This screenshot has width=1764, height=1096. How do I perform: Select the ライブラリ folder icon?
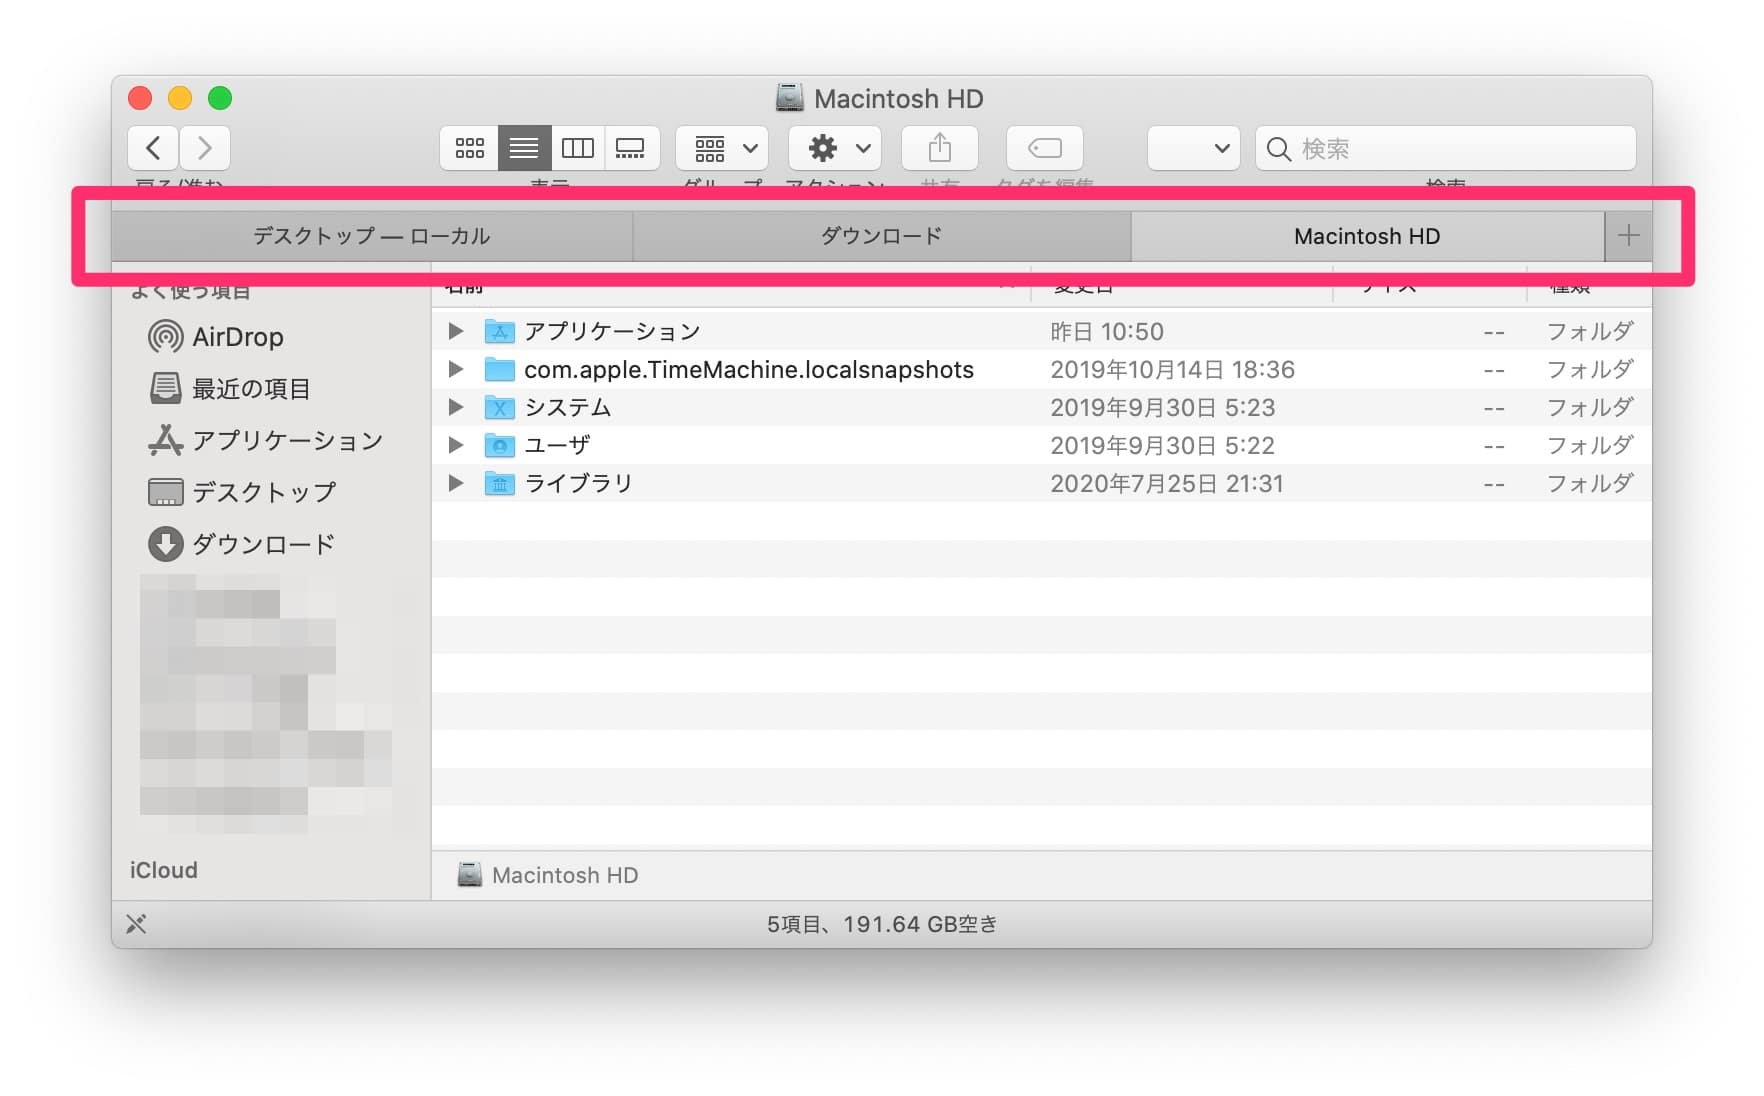tap(499, 483)
